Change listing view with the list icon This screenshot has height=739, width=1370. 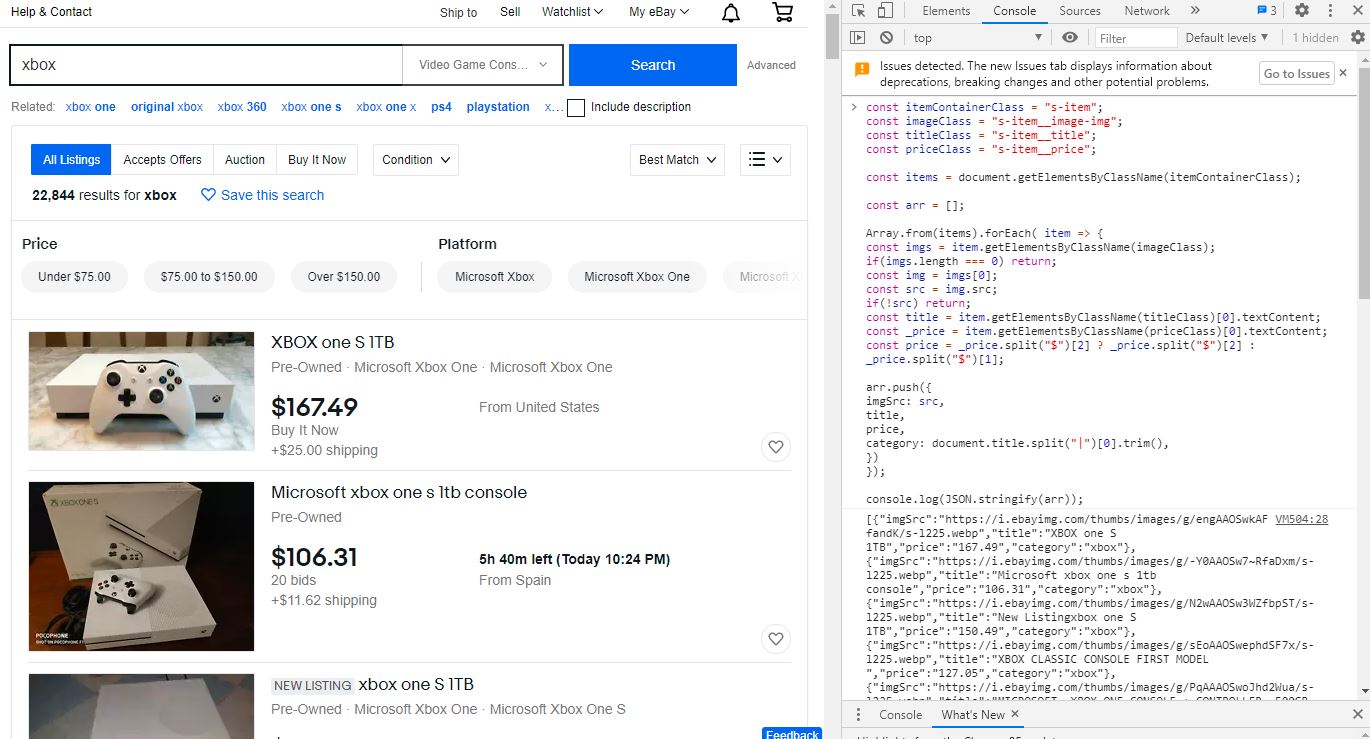[764, 159]
